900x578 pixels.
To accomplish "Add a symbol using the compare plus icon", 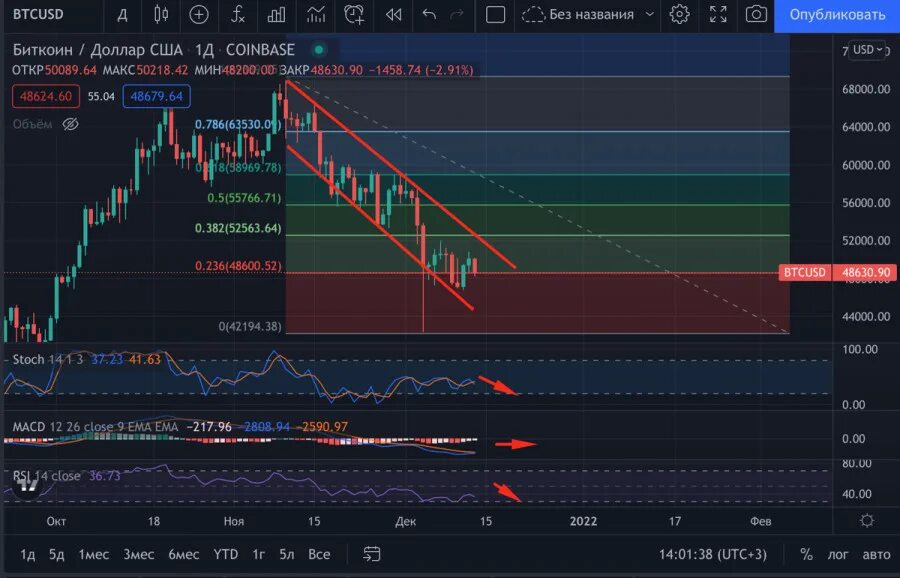I will (x=198, y=15).
